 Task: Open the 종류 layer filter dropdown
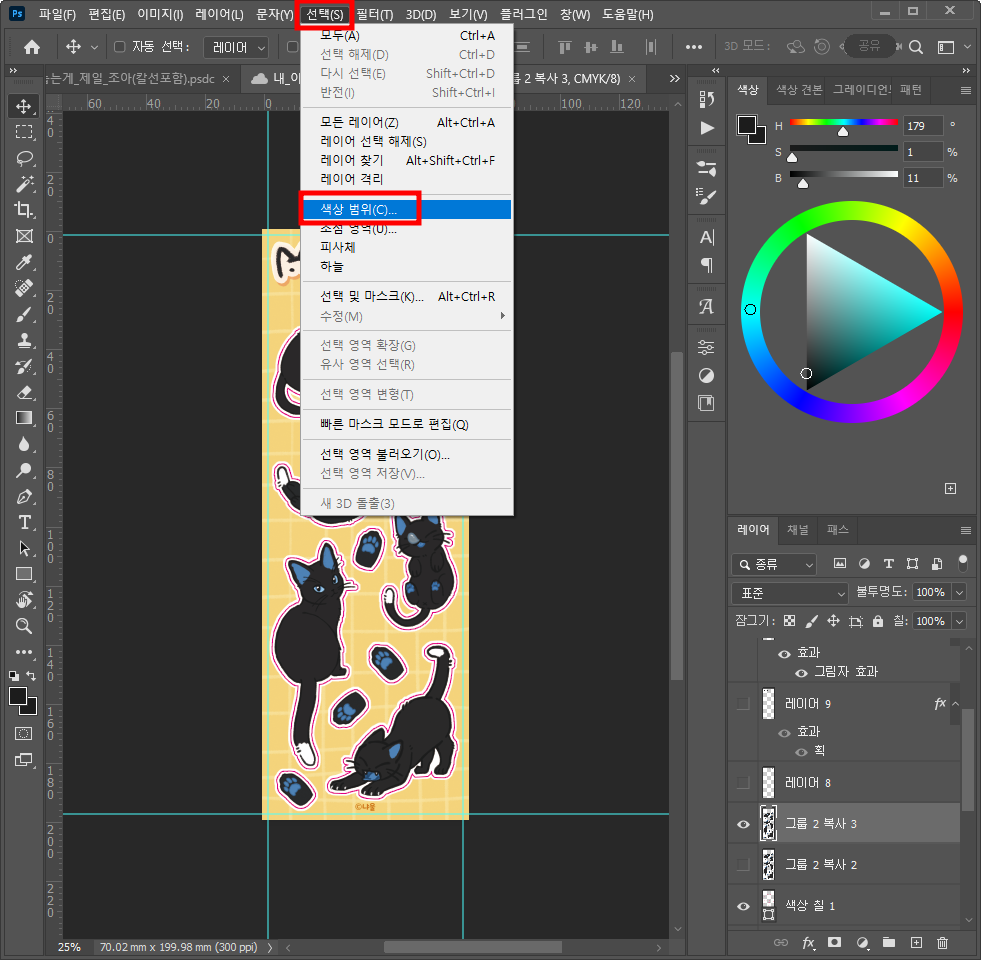tap(774, 564)
